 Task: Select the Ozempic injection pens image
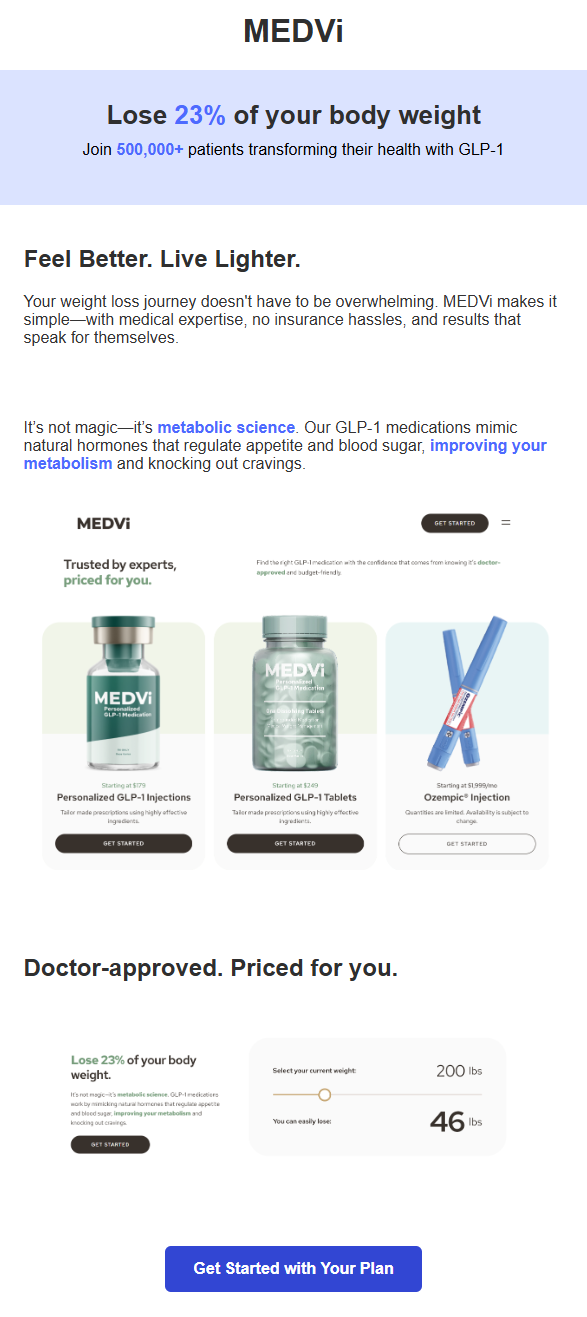pos(467,692)
